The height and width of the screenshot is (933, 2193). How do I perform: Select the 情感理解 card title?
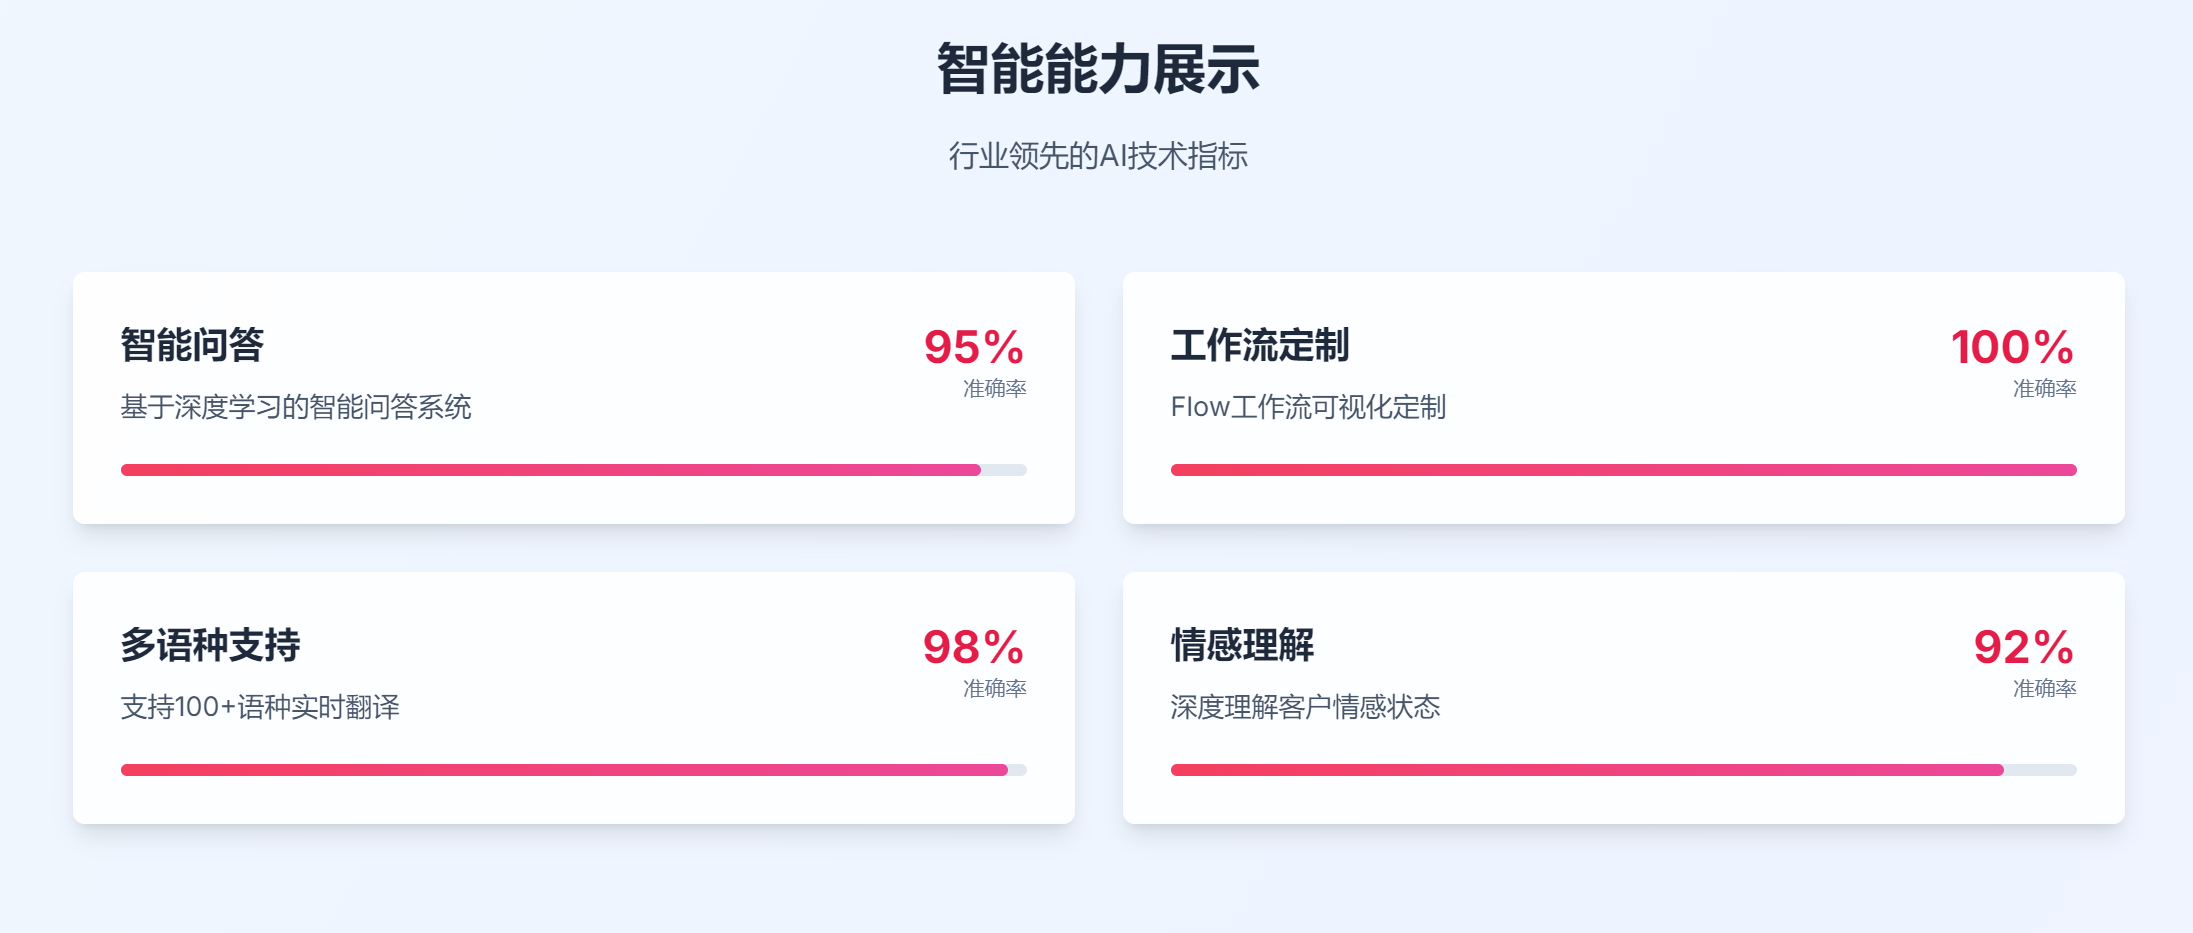tap(1242, 645)
